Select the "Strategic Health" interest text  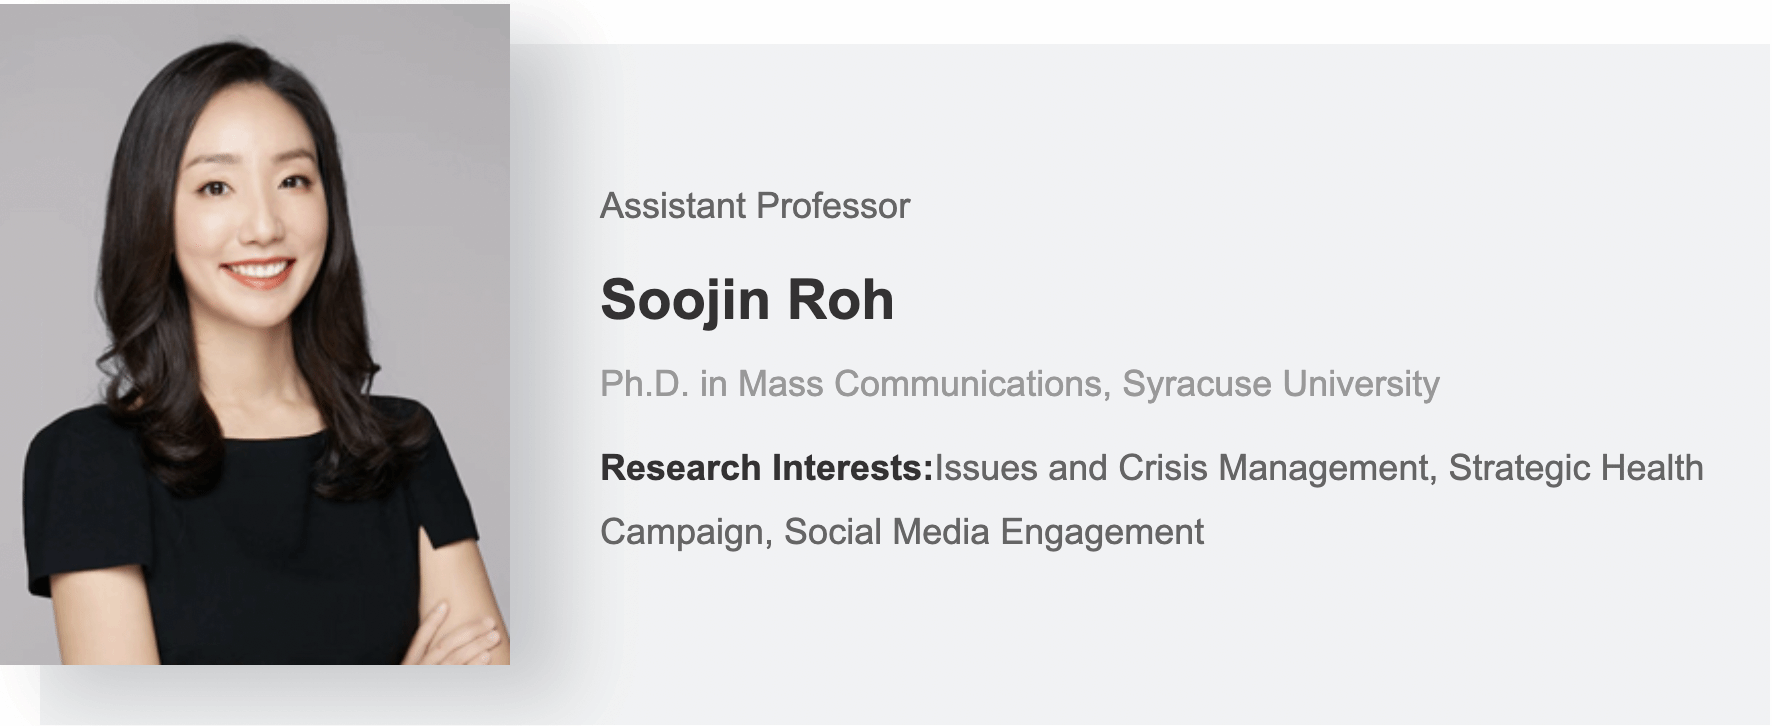tap(1575, 468)
